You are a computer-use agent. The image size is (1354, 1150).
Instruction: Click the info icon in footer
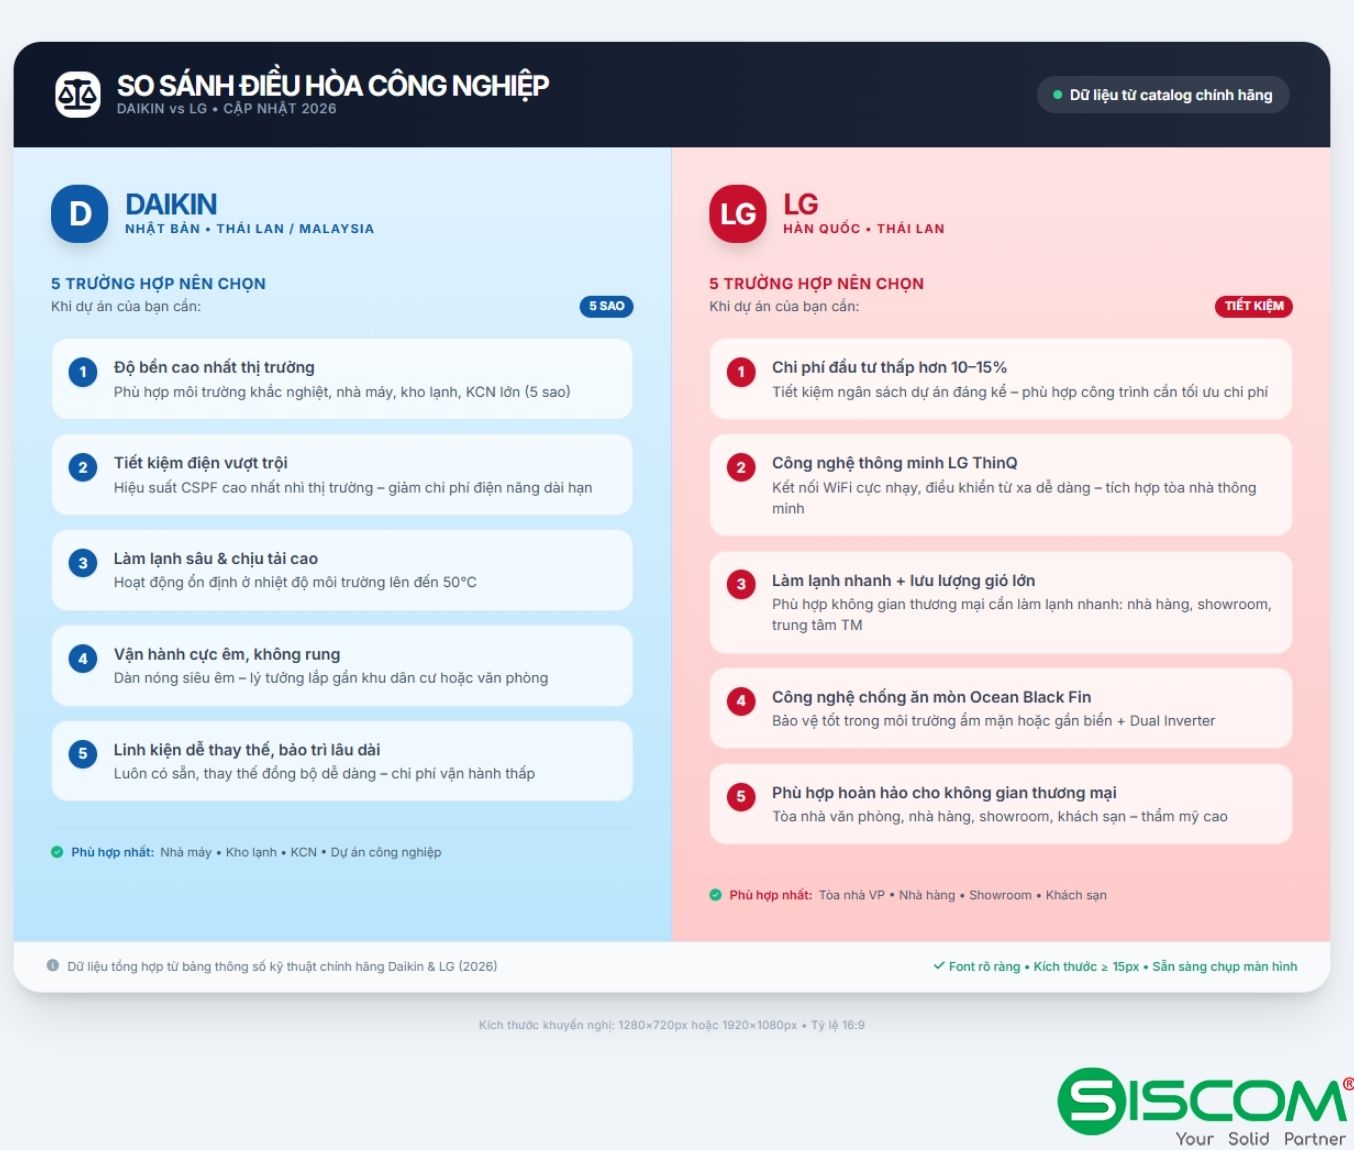[x=53, y=966]
